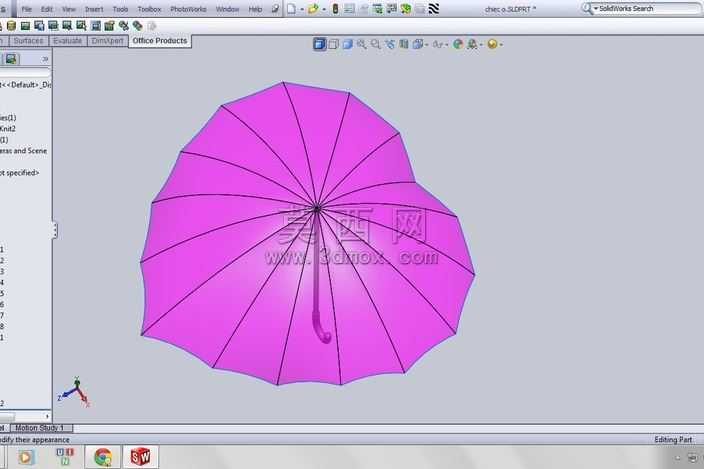This screenshot has width=704, height=469.
Task: Open Windows Media Player from taskbar
Action: [x=26, y=457]
